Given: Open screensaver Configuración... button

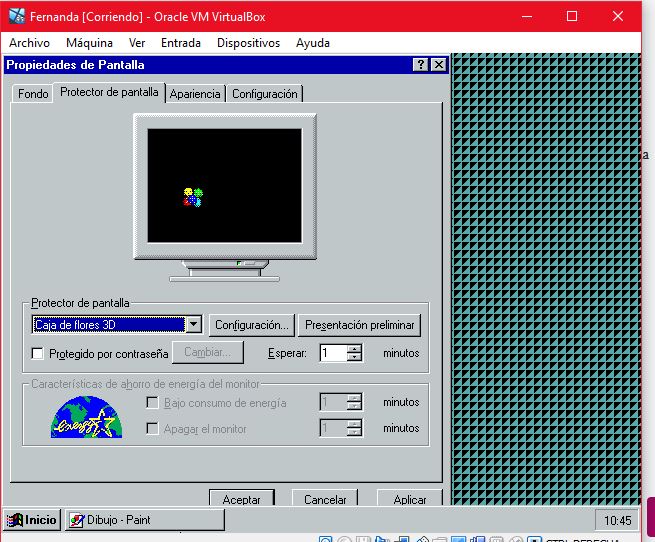Looking at the screenshot, I should [252, 325].
